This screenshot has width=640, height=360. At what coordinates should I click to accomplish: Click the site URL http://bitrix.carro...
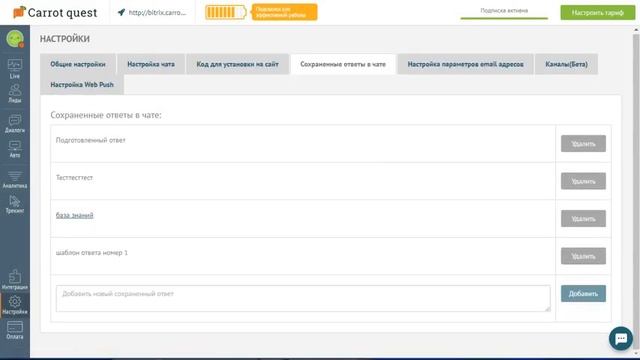(x=157, y=13)
